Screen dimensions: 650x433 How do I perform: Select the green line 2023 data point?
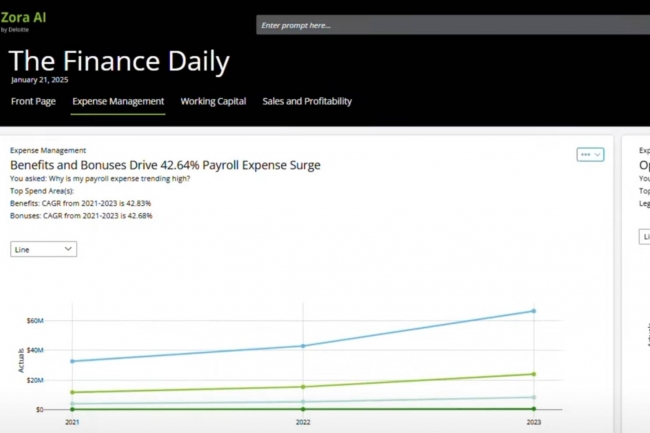(534, 374)
